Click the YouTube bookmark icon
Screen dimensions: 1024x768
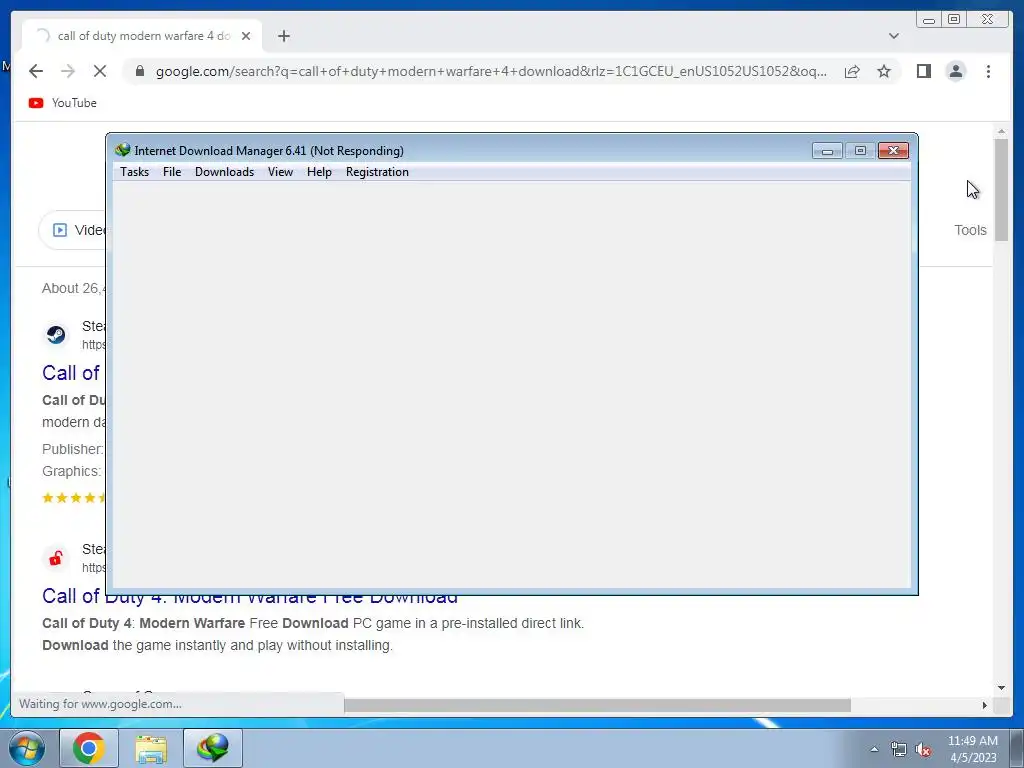(36, 103)
